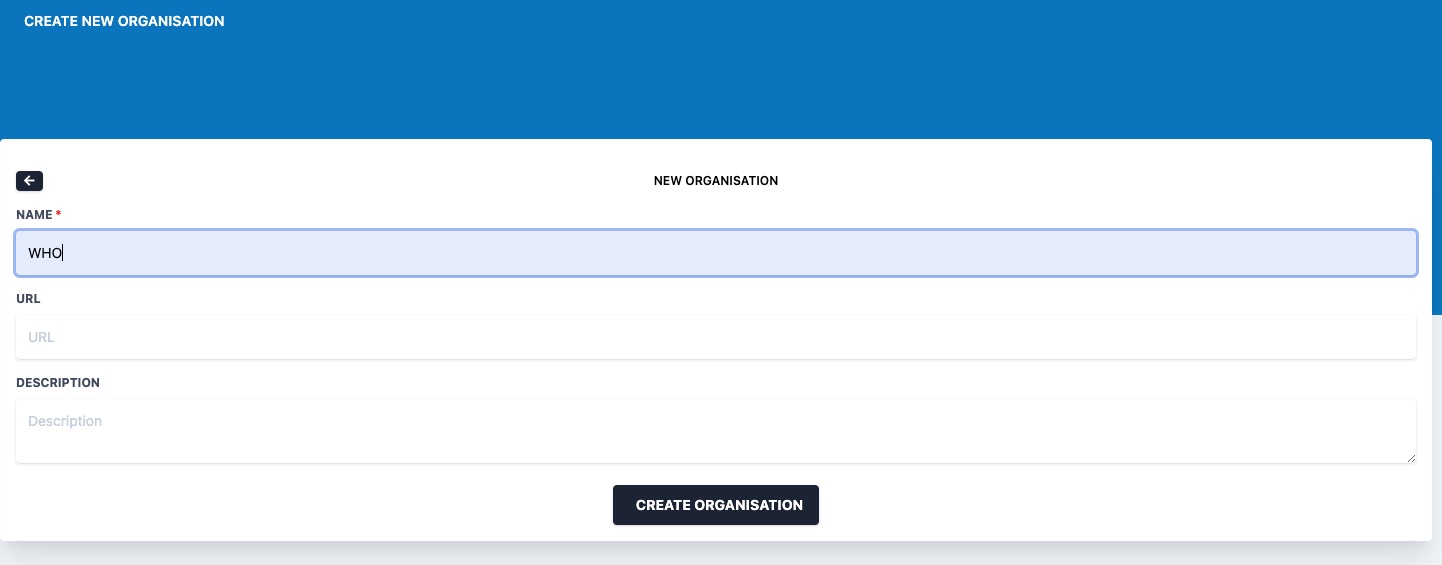
Task: Click empty white space beside Create Organisation
Action: (1100, 505)
